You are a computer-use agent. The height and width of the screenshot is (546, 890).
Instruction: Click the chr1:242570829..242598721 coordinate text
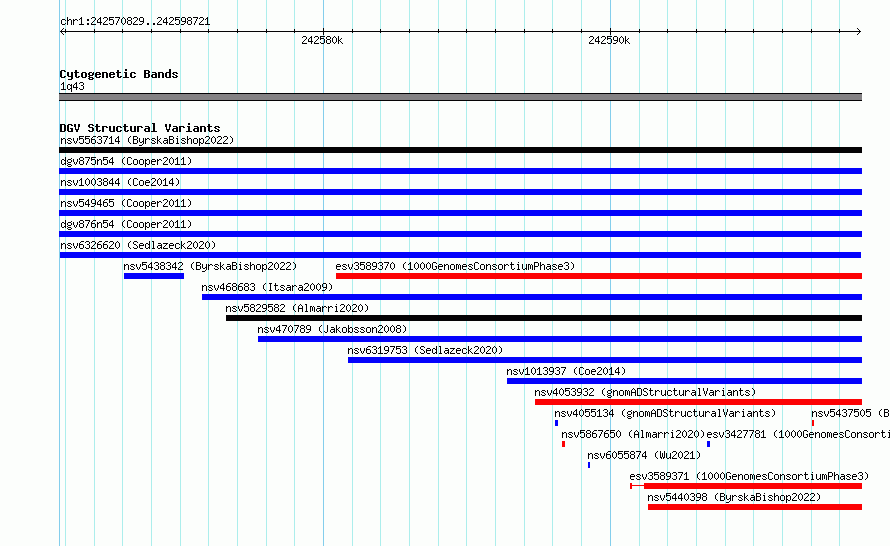(135, 22)
